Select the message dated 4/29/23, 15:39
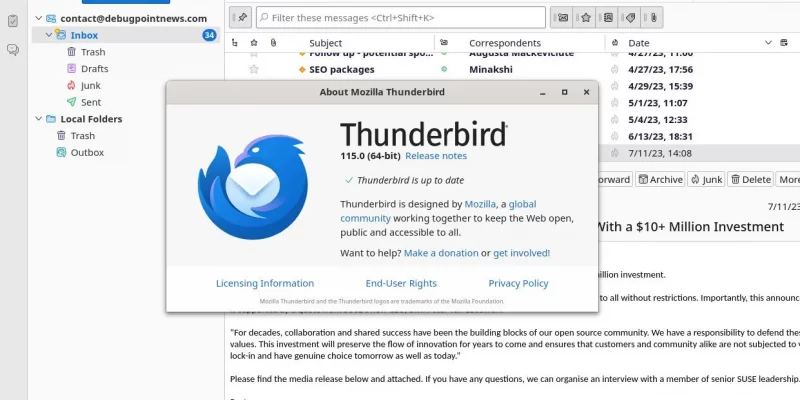The width and height of the screenshot is (800, 400). pyautogui.click(x=661, y=86)
